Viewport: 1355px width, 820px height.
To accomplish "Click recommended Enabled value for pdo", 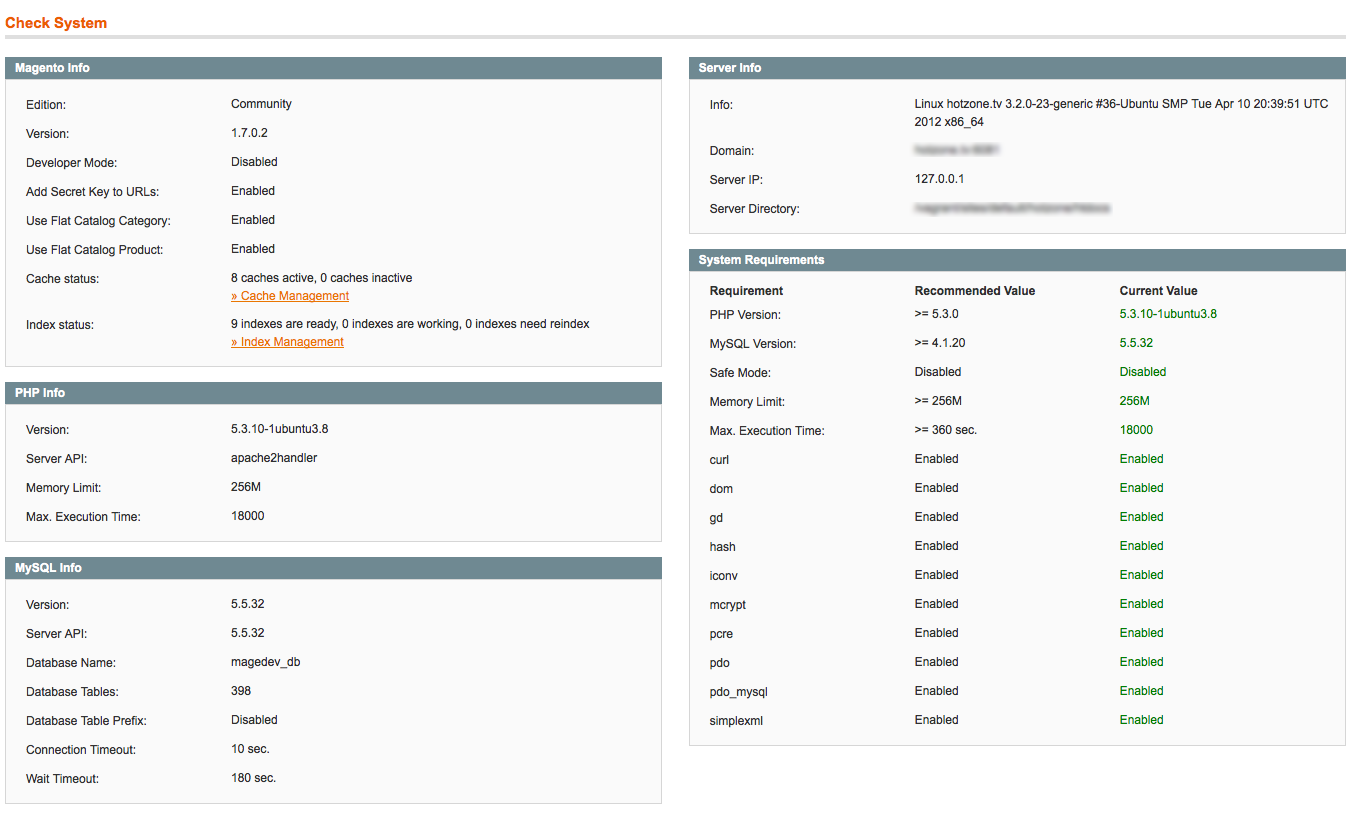I will click(937, 662).
